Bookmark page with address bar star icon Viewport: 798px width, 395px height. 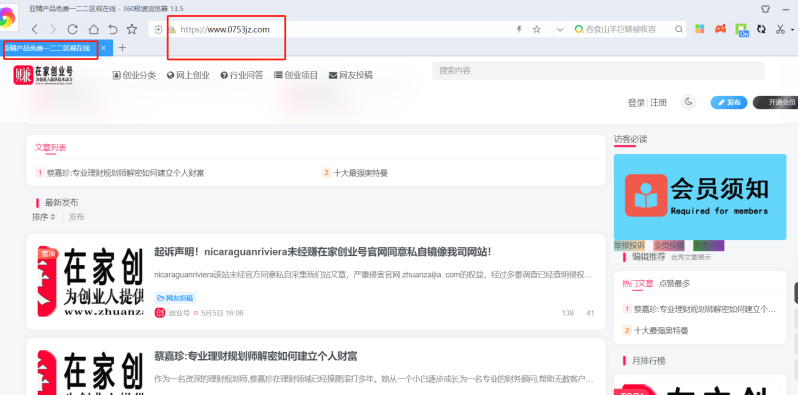(536, 30)
